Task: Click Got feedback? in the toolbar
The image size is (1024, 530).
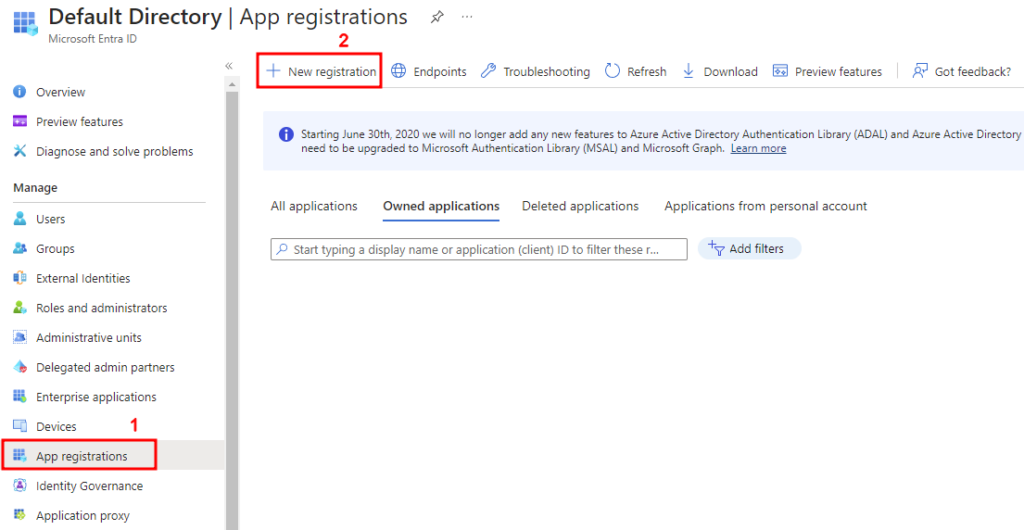Action: click(962, 72)
